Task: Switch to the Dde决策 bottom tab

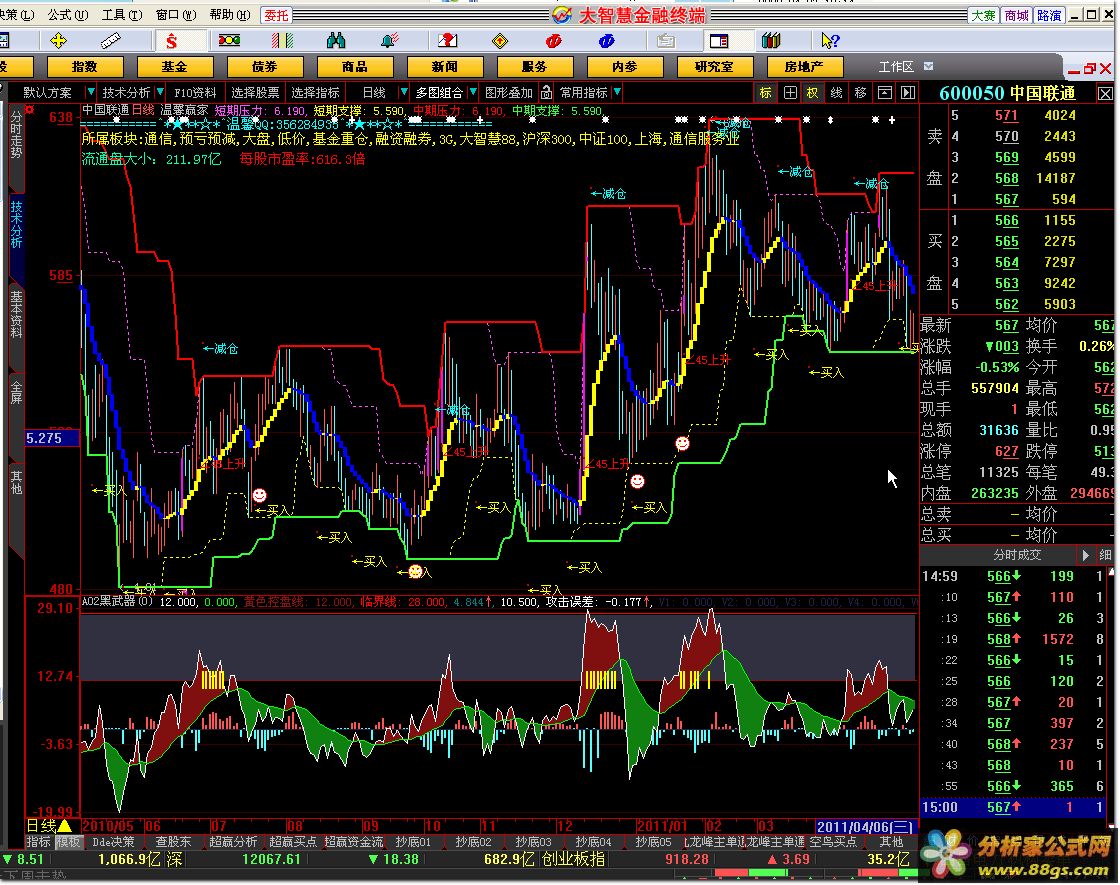Action: 114,842
